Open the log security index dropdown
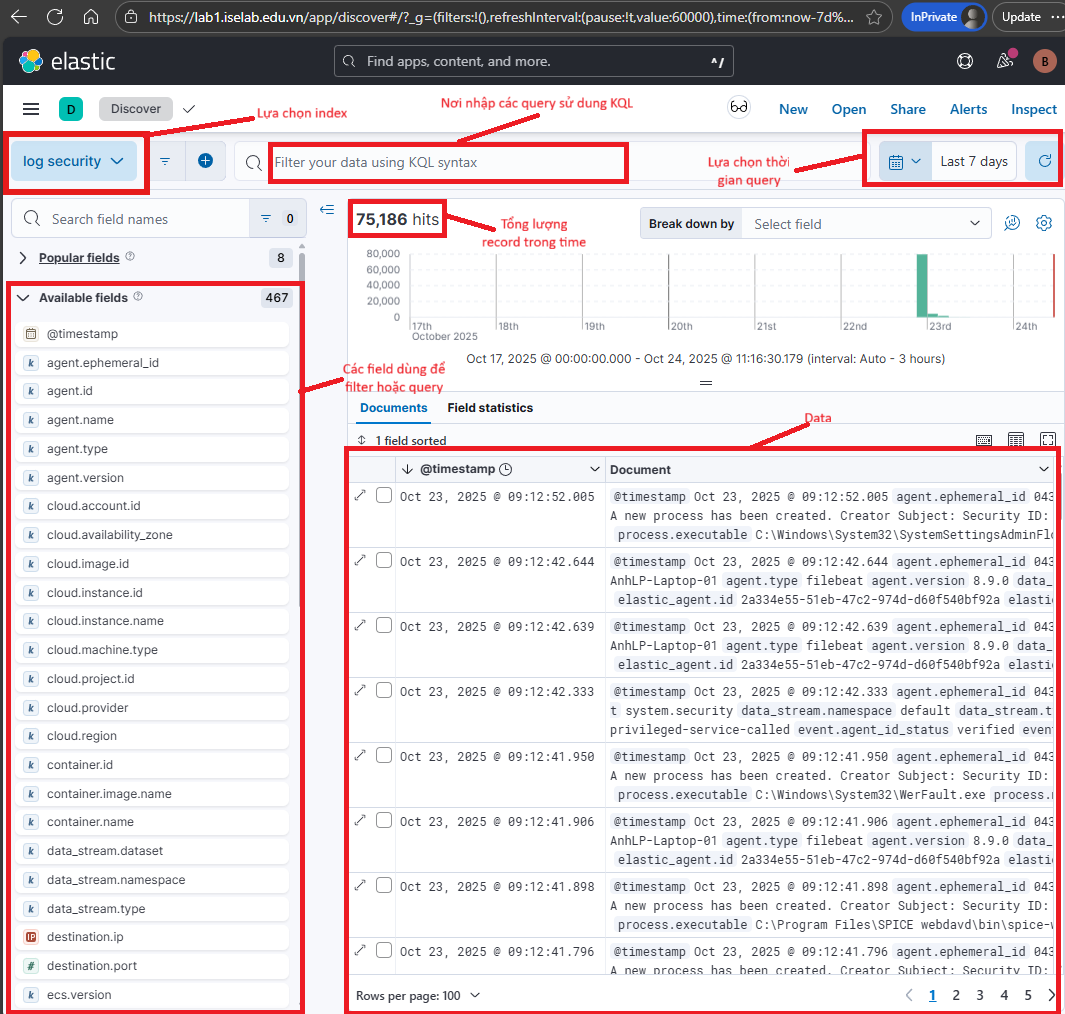Viewport: 1065px width, 1014px height. tap(75, 161)
